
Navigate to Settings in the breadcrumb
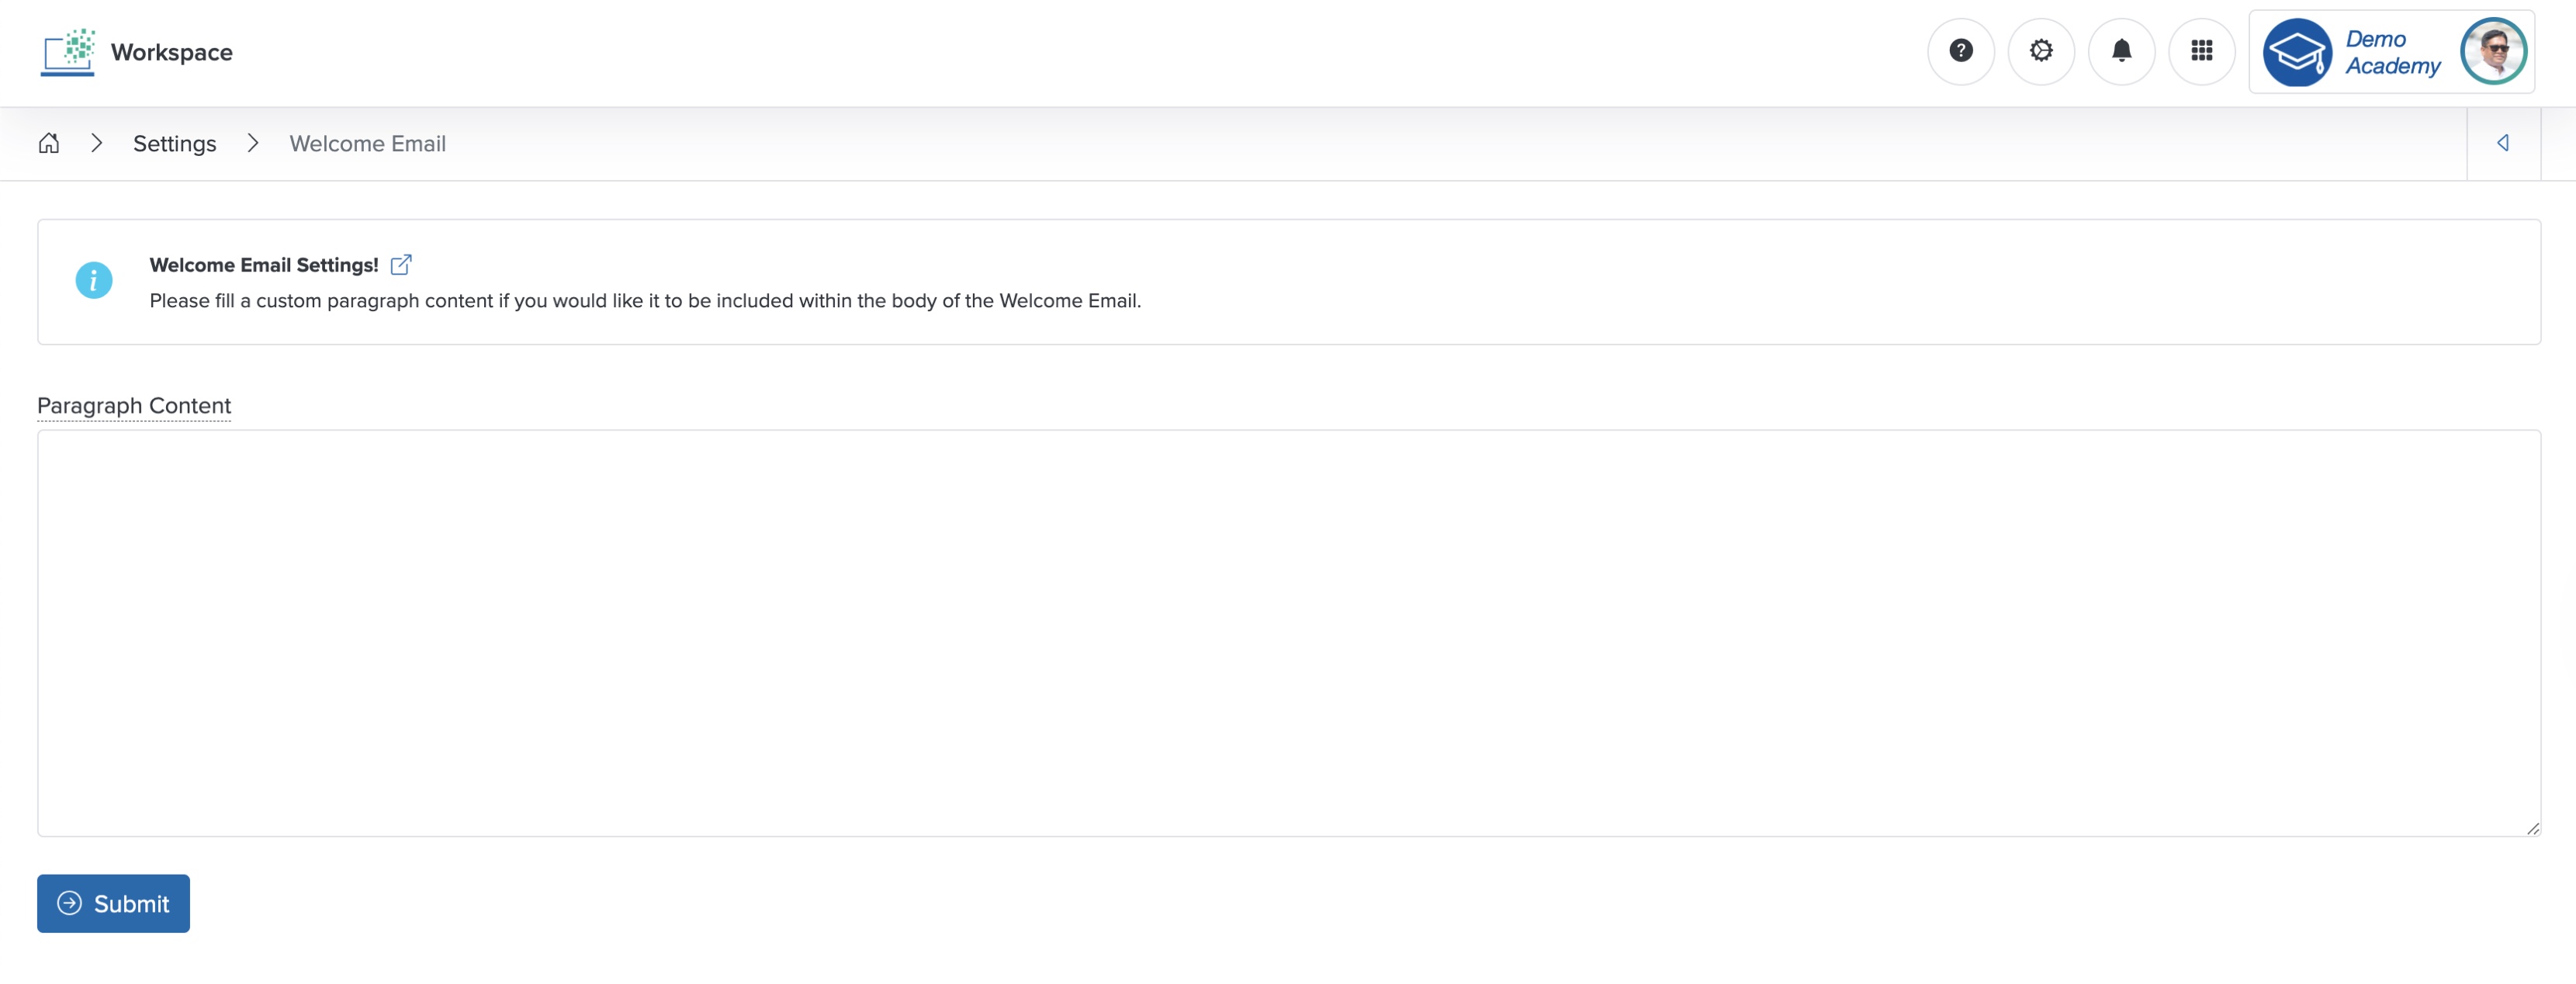(x=175, y=143)
